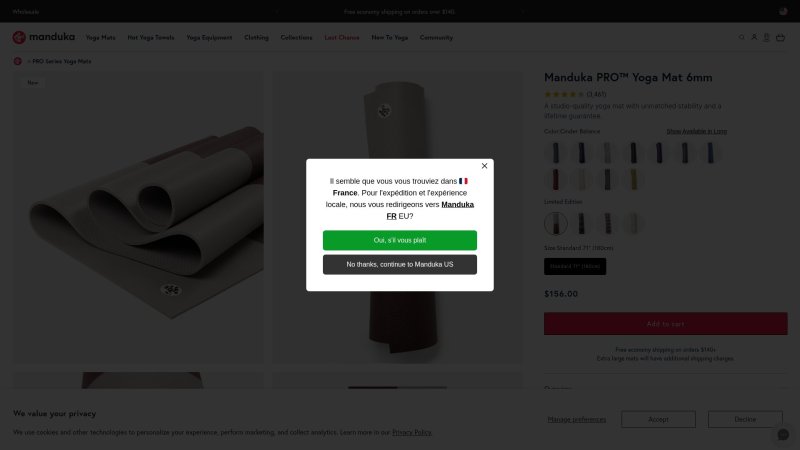This screenshot has width=800, height=450.
Task: Click the country flag icon in top bar
Action: coord(783,11)
